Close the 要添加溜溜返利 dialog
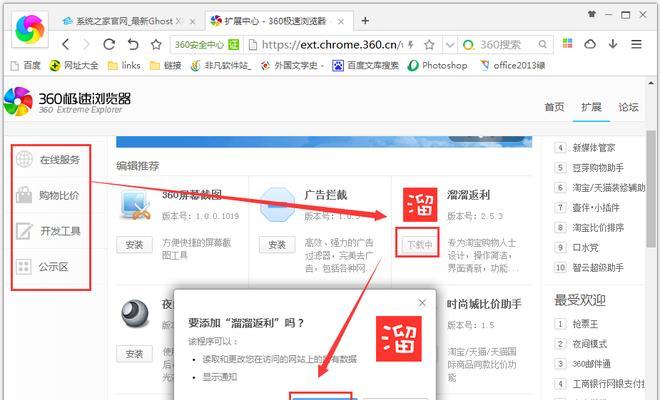 pos(422,303)
